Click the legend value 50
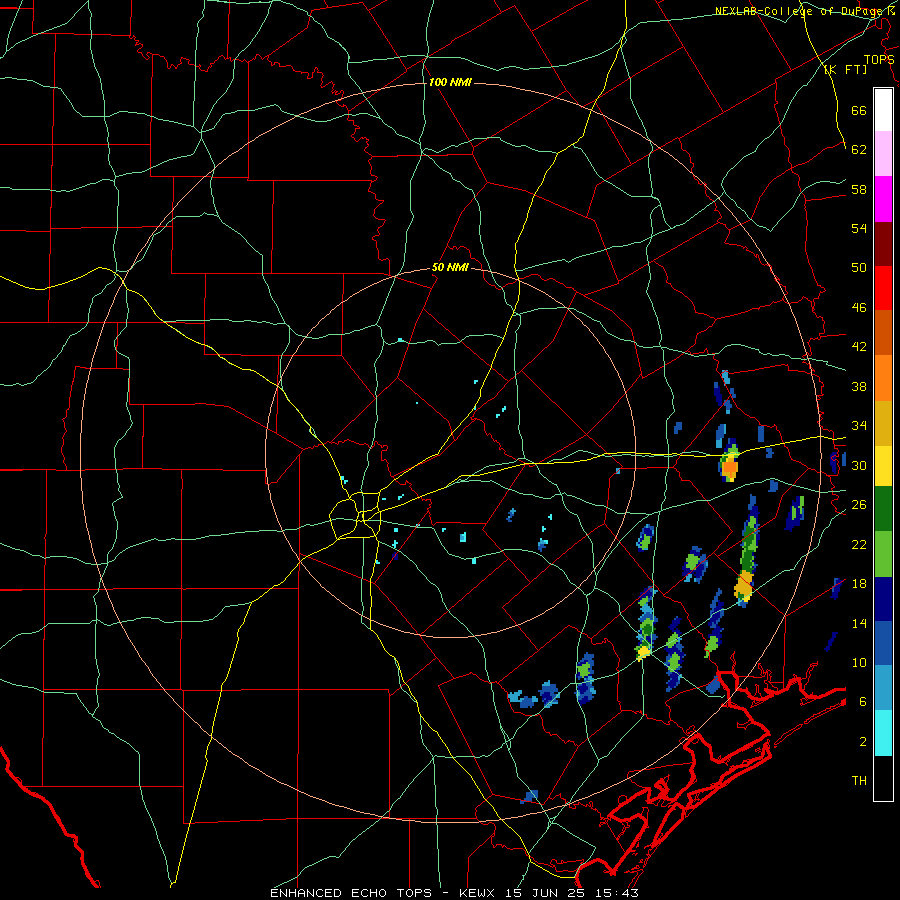This screenshot has width=900, height=900. [x=859, y=268]
